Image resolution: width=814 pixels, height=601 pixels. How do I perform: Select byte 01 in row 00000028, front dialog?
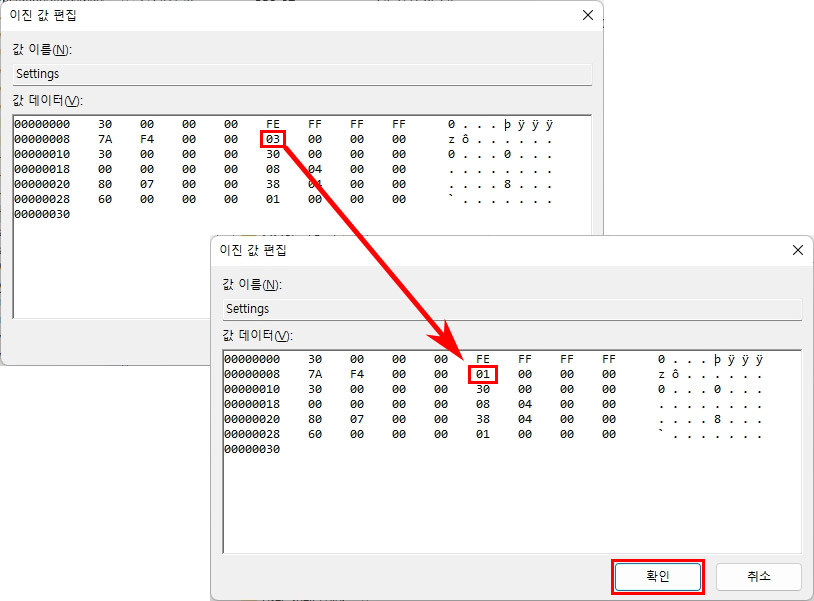[483, 434]
